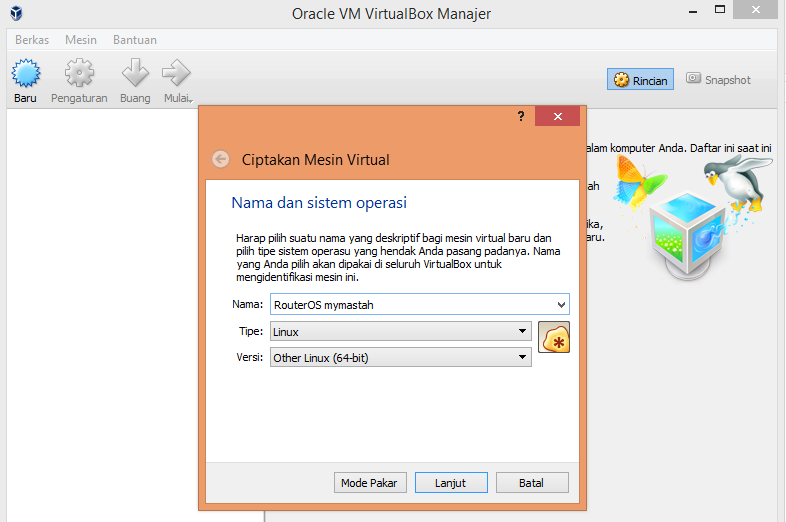Open Pengaturan settings gear icon
Screen dimensions: 786x522
(79, 73)
